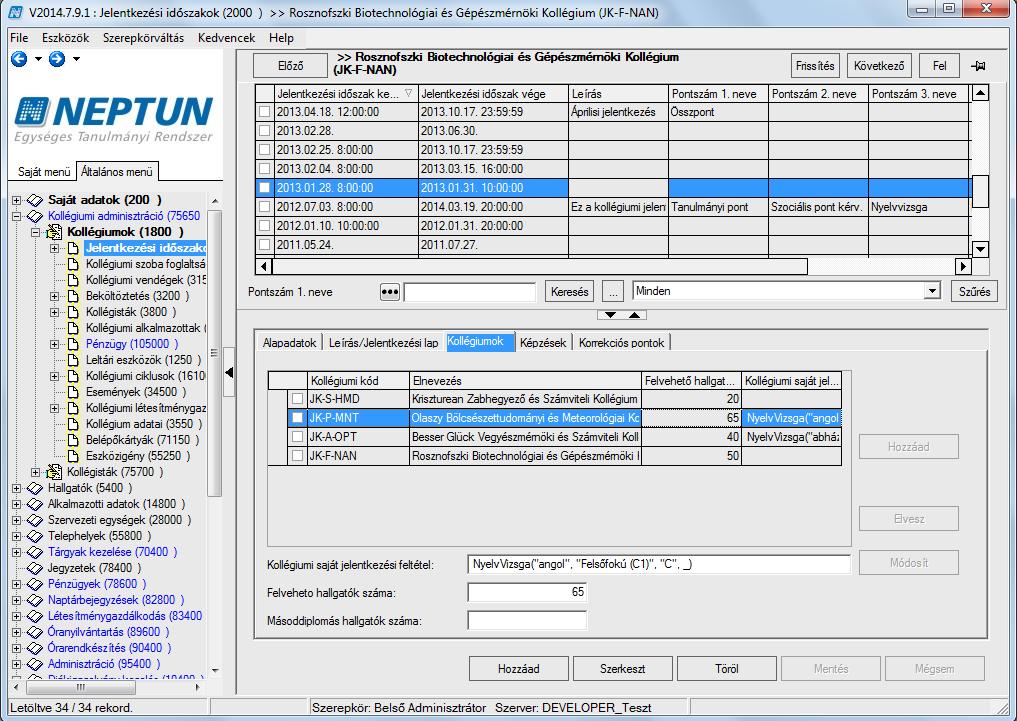Switch to the Képzések tab
The image size is (1017, 721).
coord(543,342)
